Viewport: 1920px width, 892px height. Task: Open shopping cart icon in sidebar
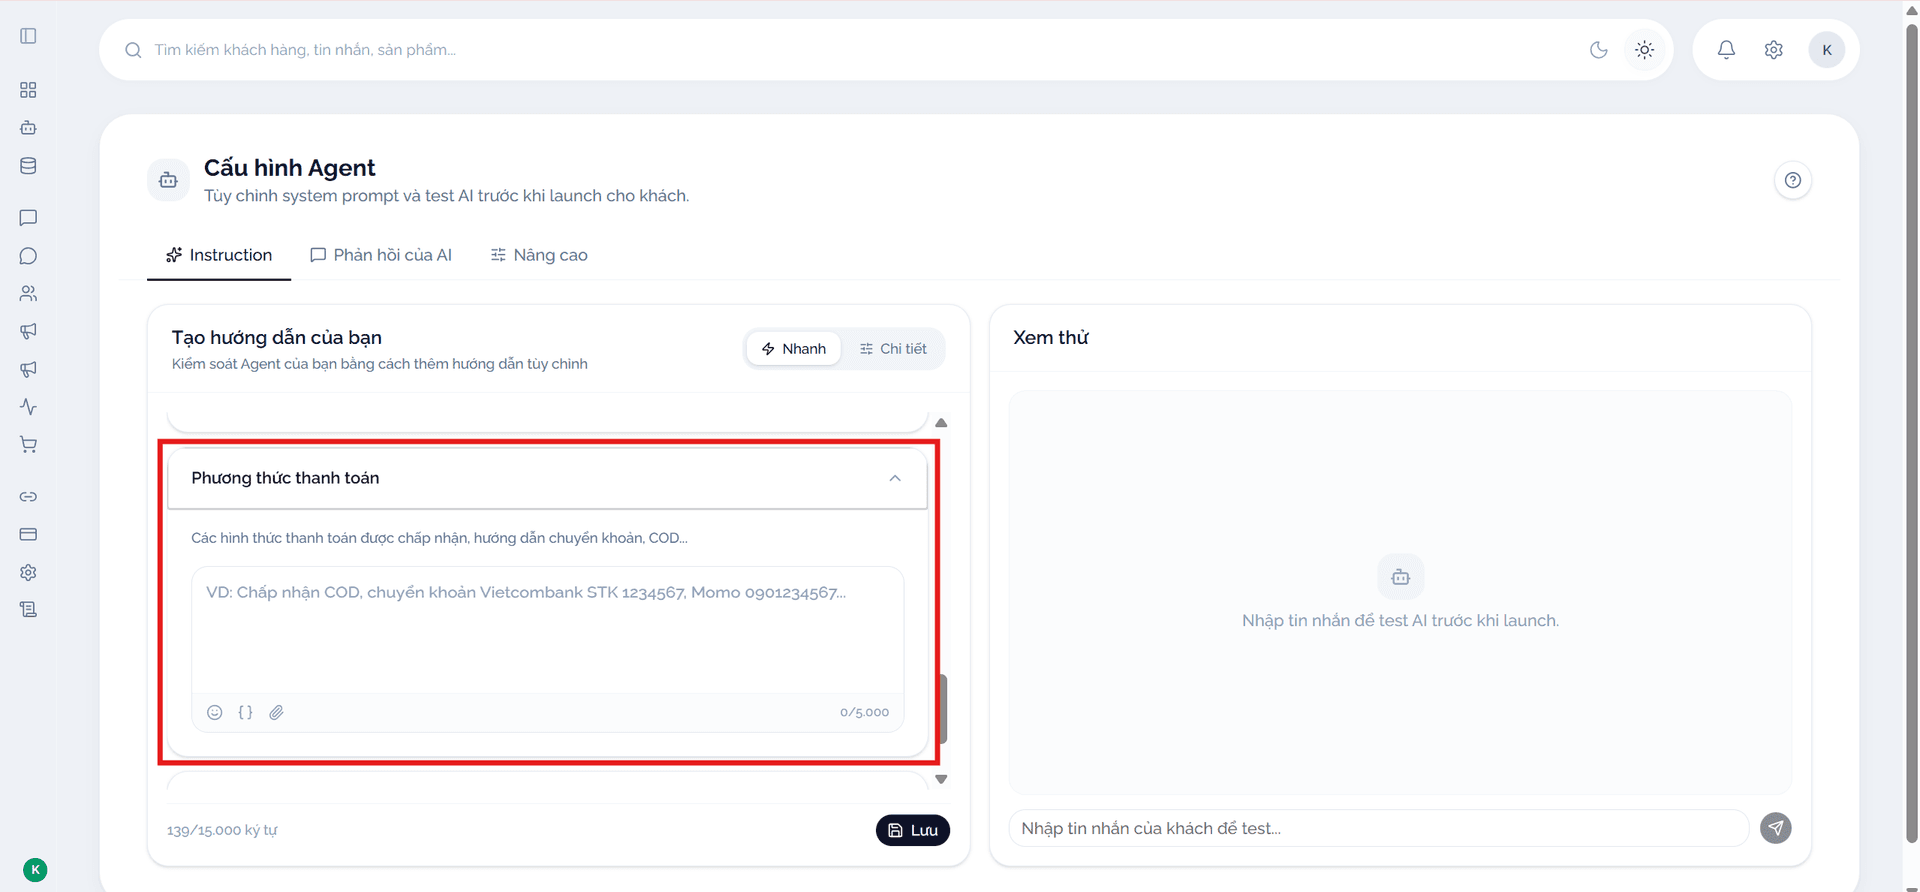(x=28, y=445)
